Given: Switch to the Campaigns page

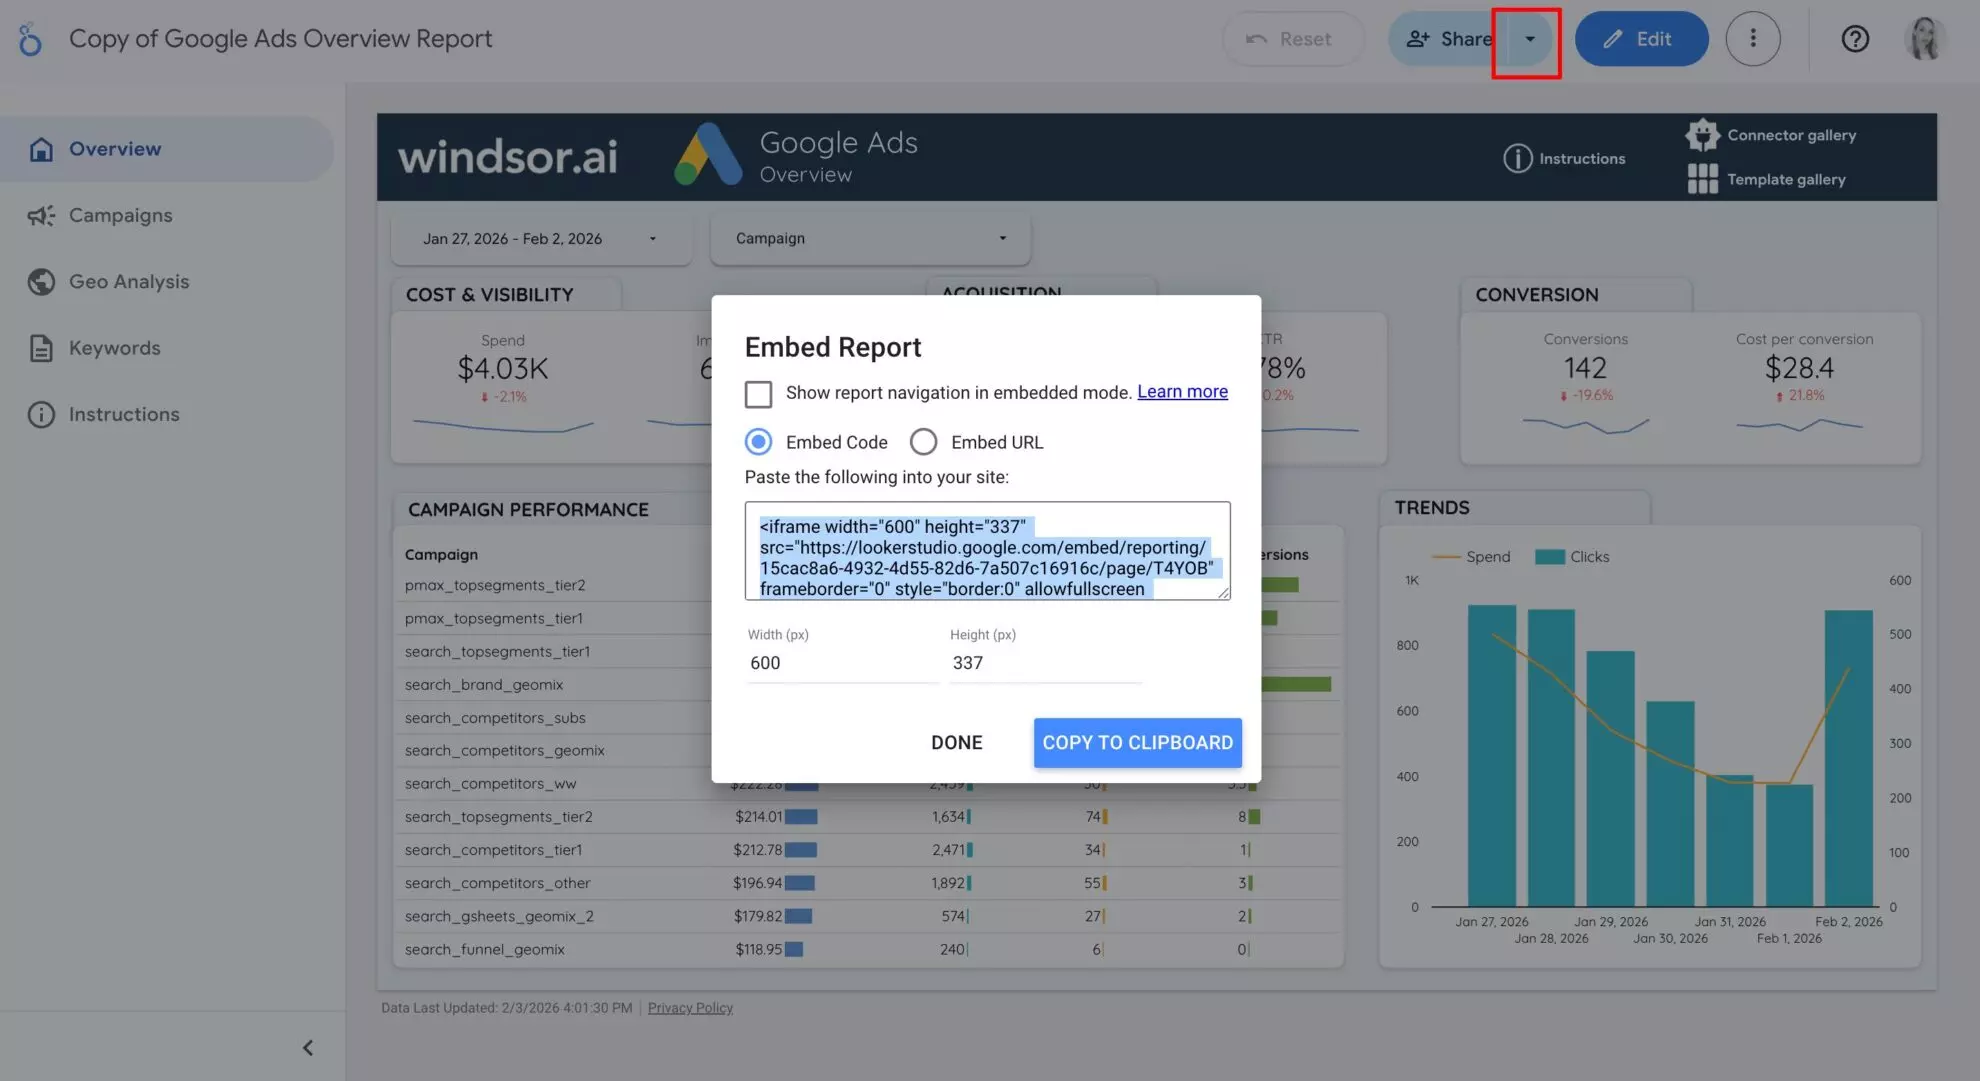Looking at the screenshot, I should 119,215.
